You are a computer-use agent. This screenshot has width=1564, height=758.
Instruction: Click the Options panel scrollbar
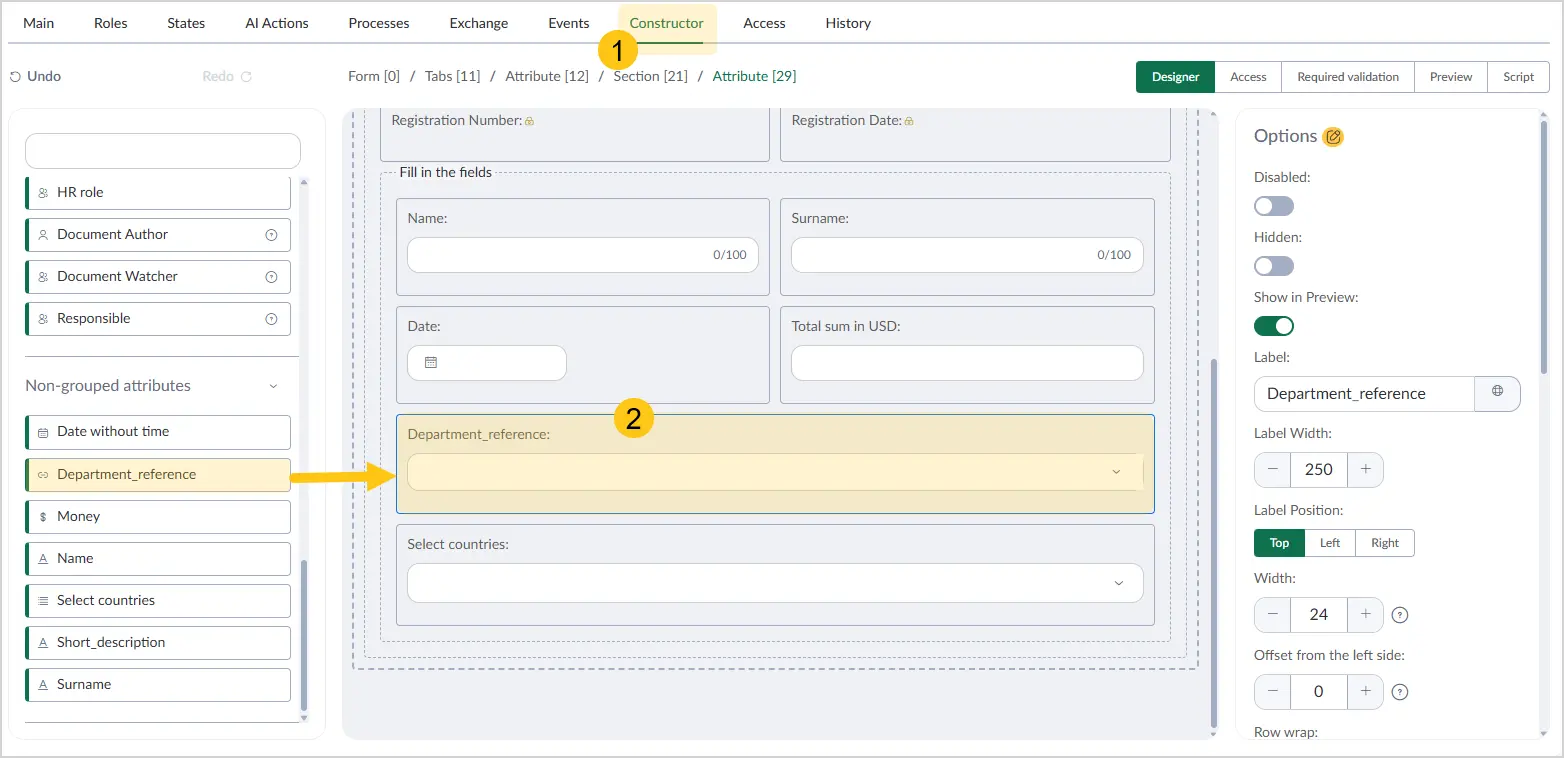[x=1544, y=247]
